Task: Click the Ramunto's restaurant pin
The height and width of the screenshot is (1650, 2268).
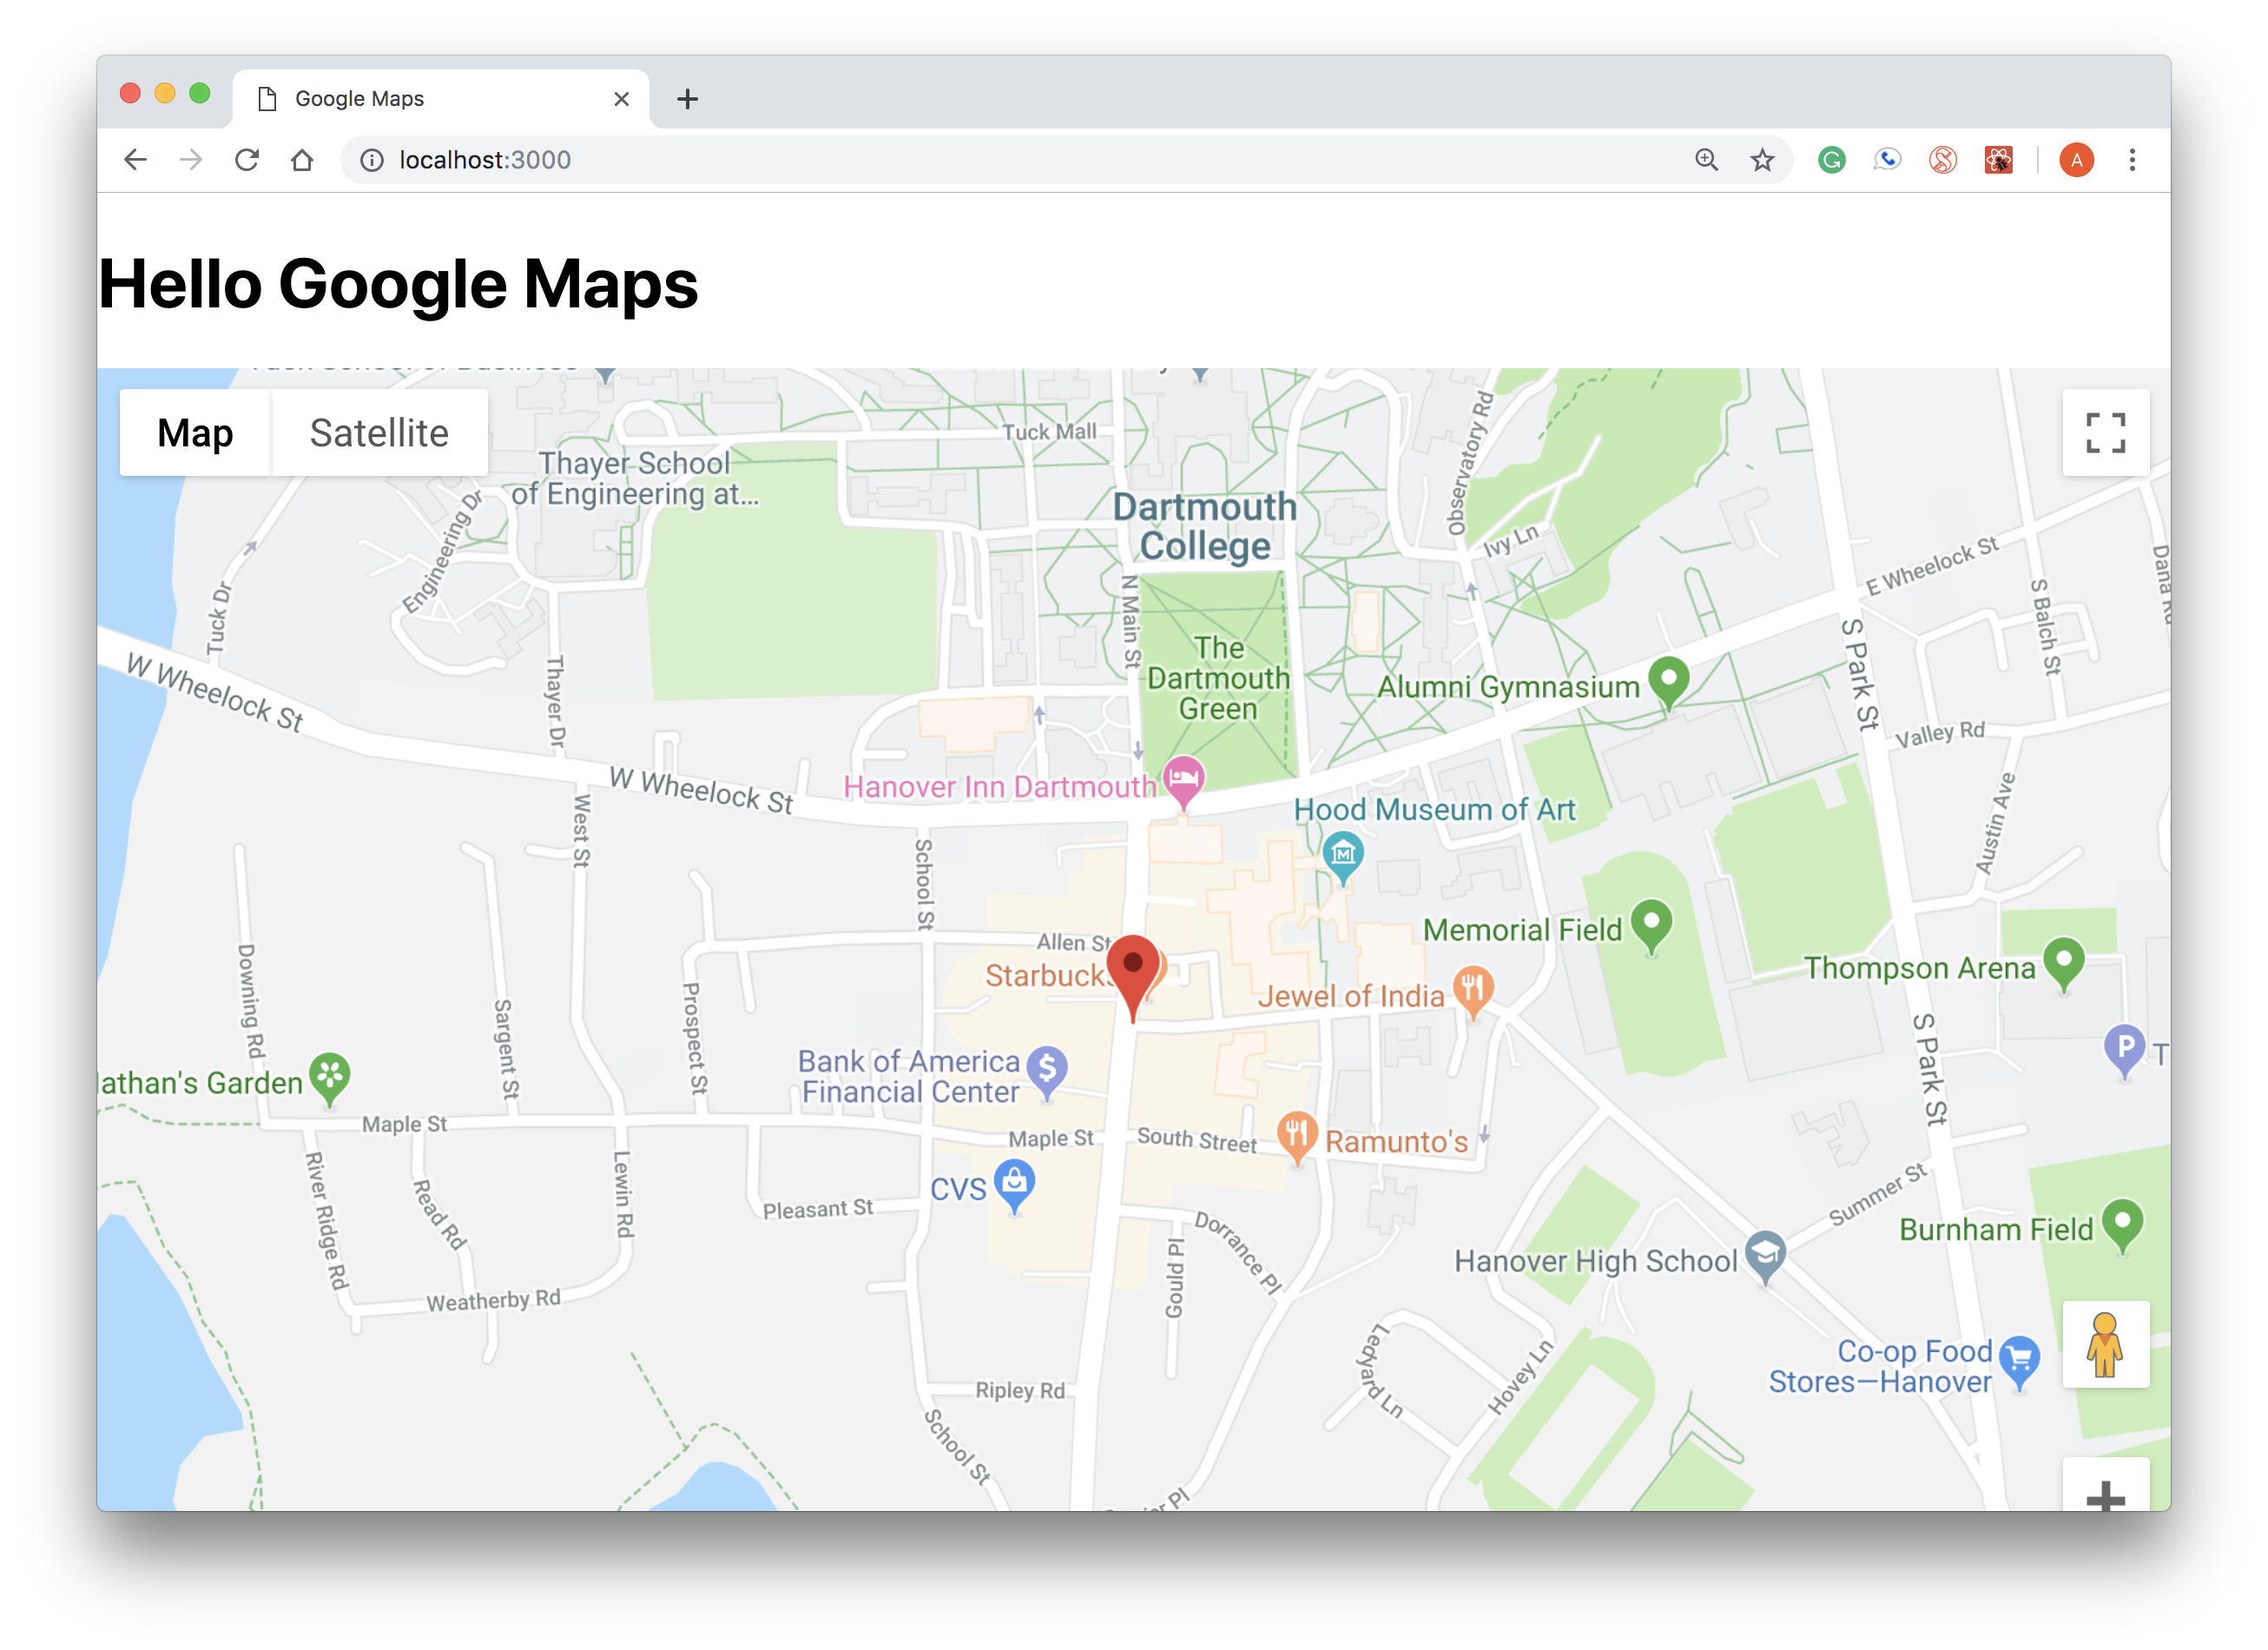Action: 1296,1135
